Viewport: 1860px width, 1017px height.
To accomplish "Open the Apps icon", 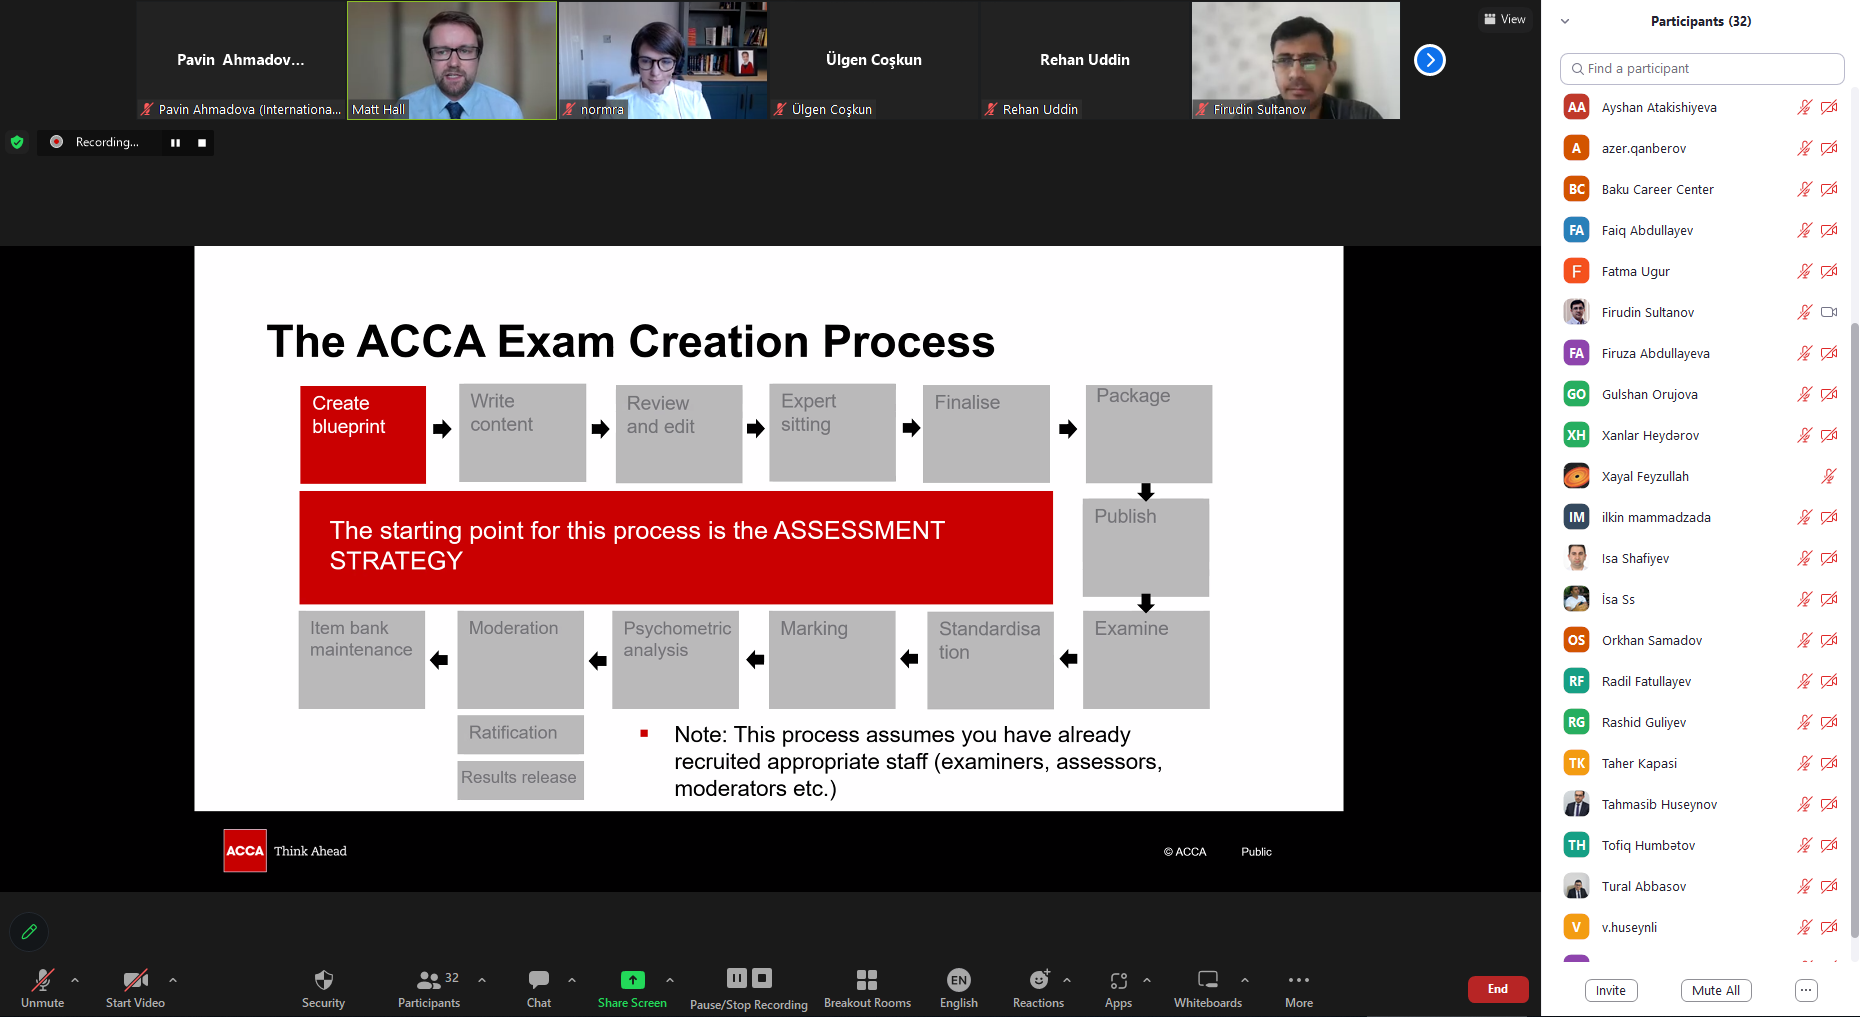I will pos(1118,980).
